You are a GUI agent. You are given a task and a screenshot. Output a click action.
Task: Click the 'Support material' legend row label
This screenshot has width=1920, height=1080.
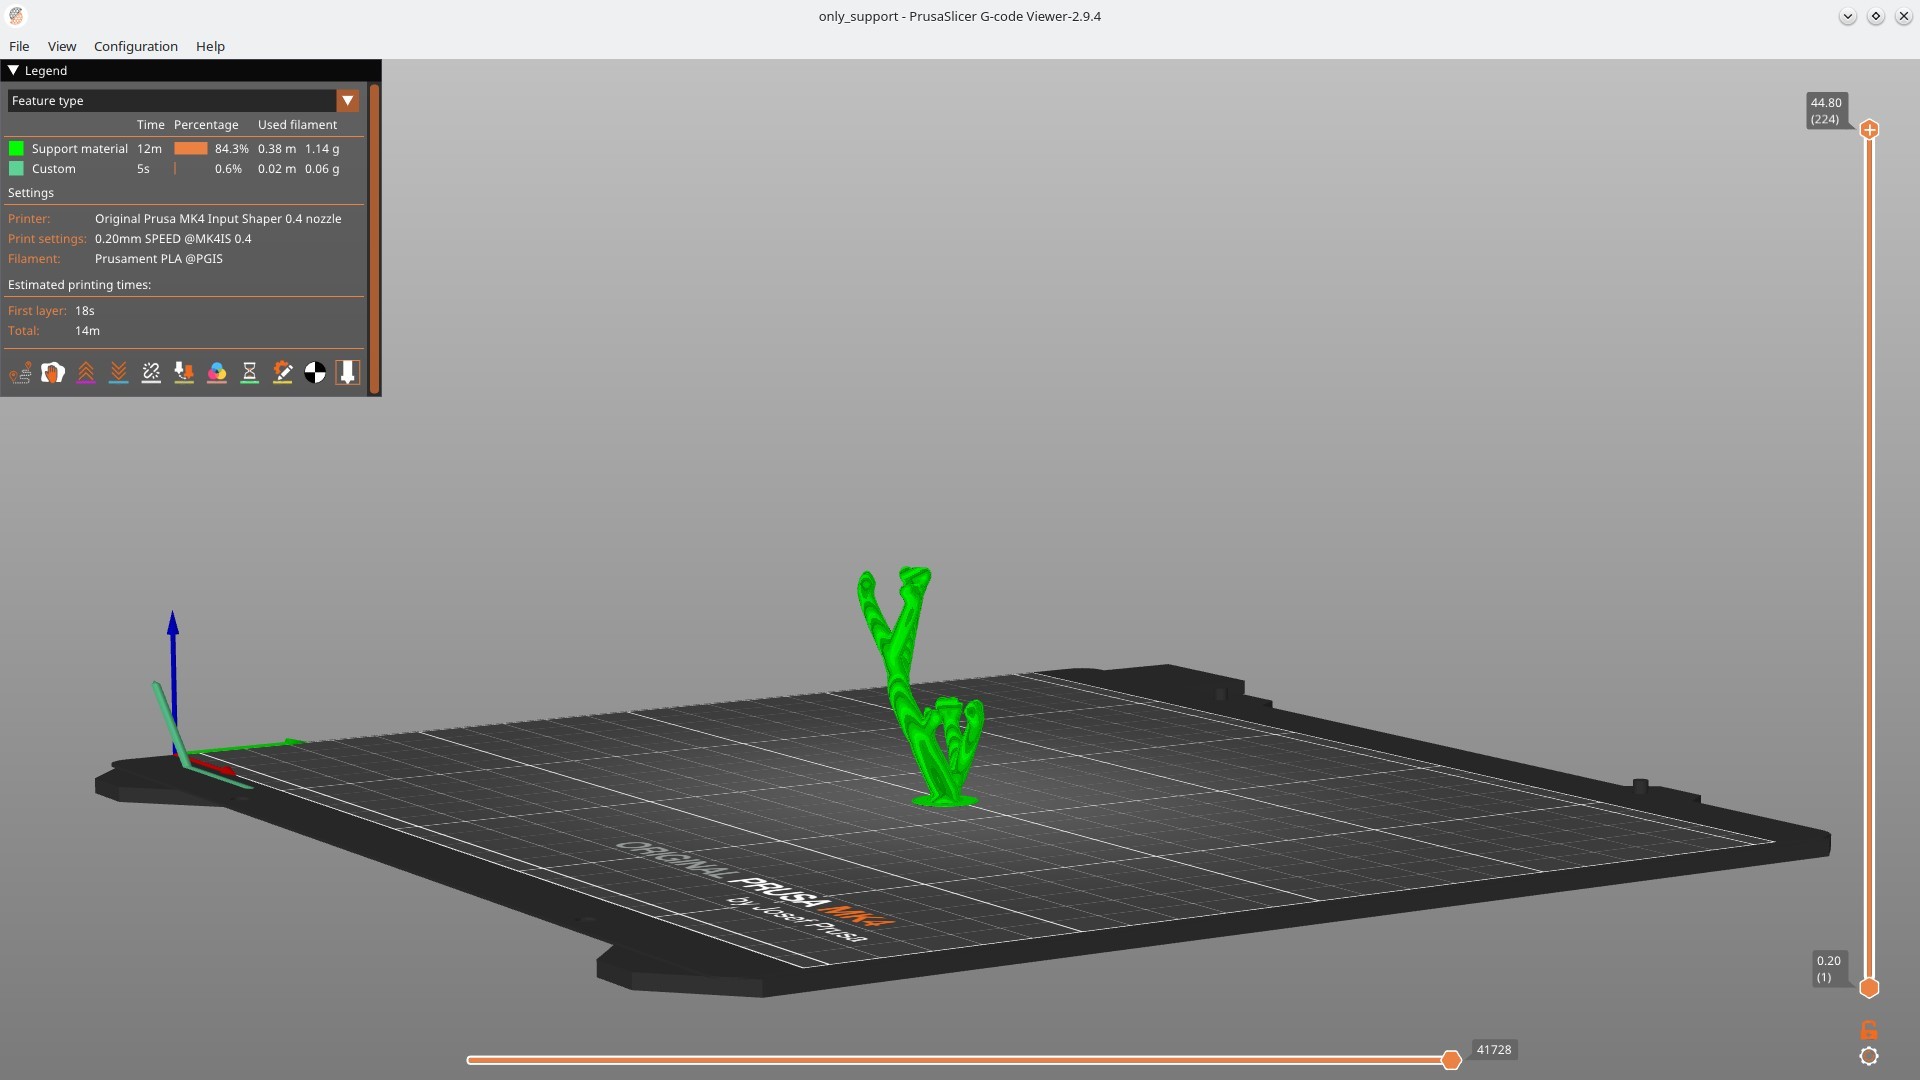click(x=80, y=149)
